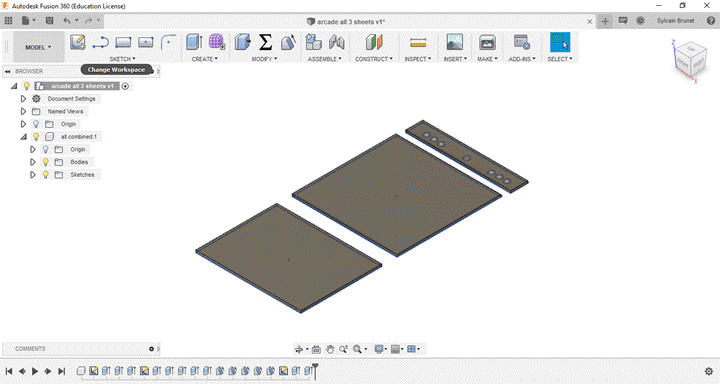This screenshot has height=384, width=720.
Task: Undo the last action
Action: (67, 21)
